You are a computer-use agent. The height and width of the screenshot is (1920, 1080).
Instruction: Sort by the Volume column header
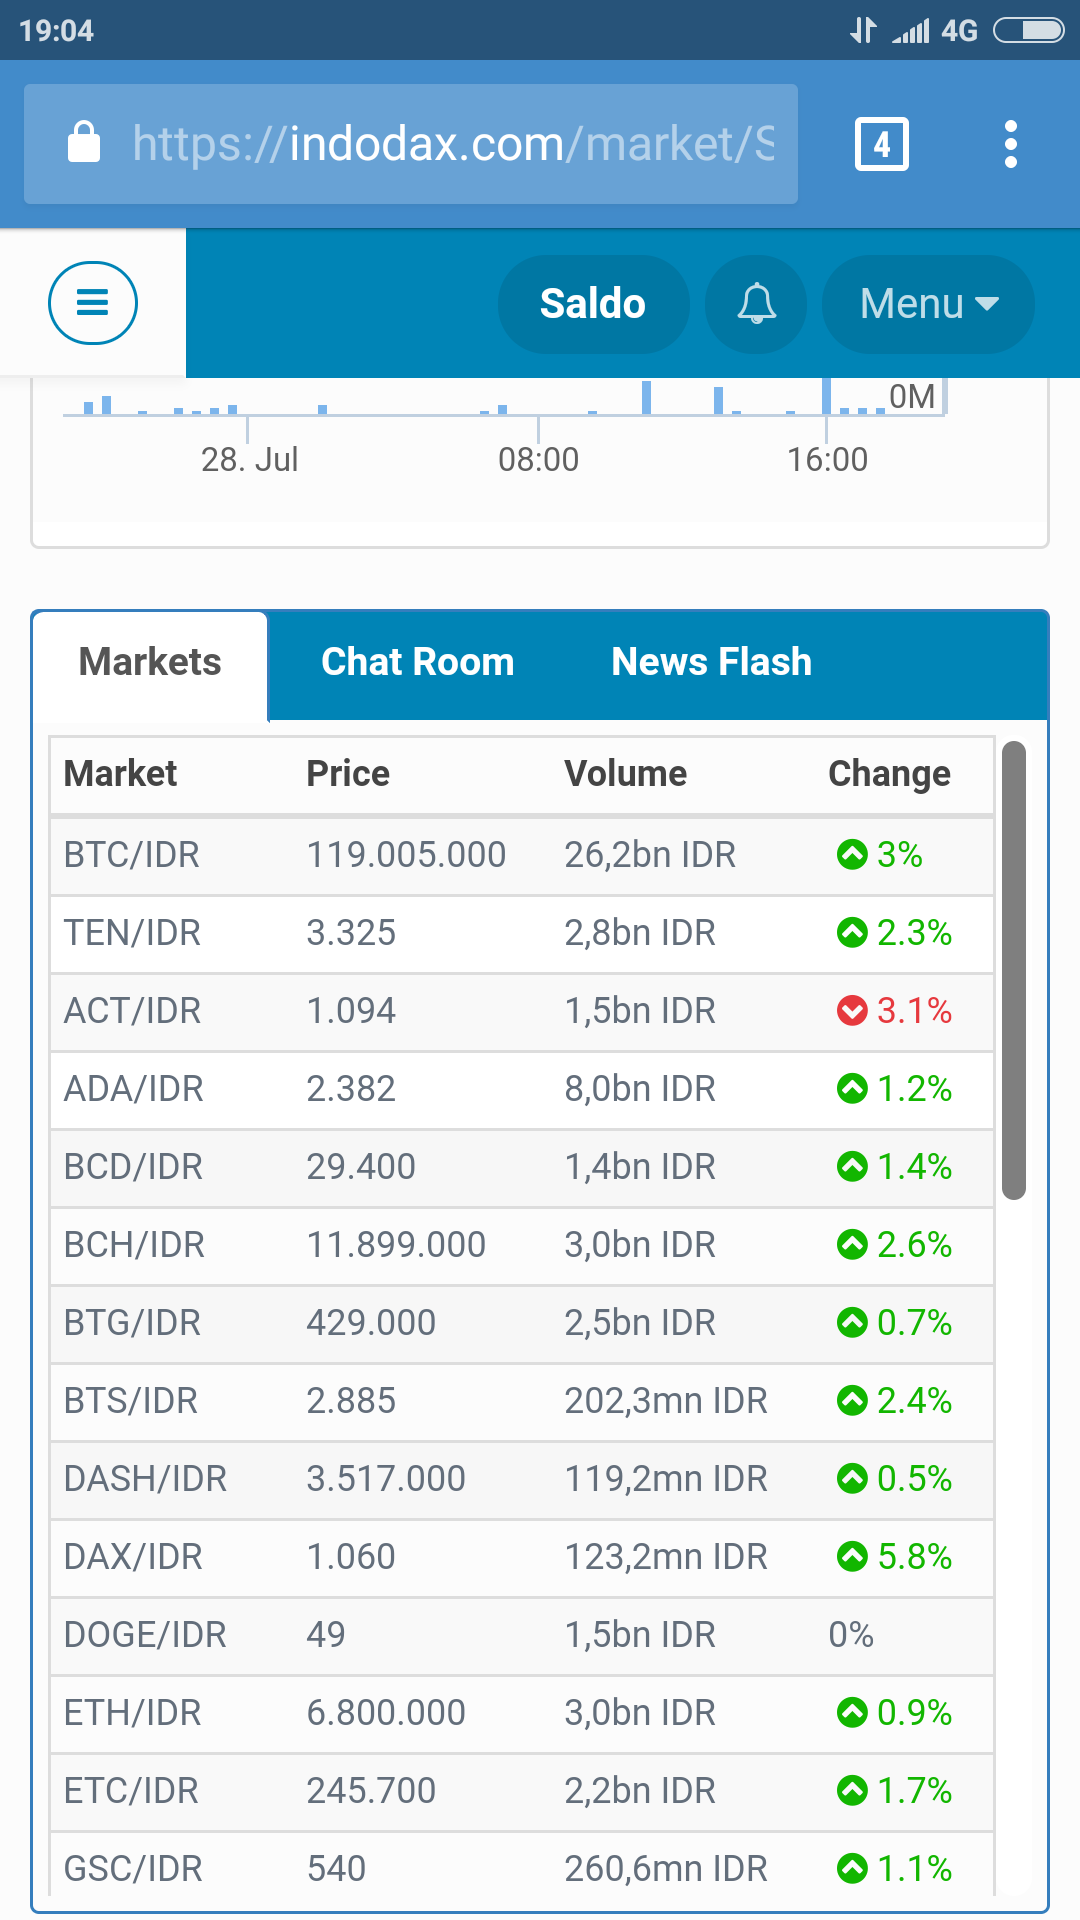click(625, 774)
